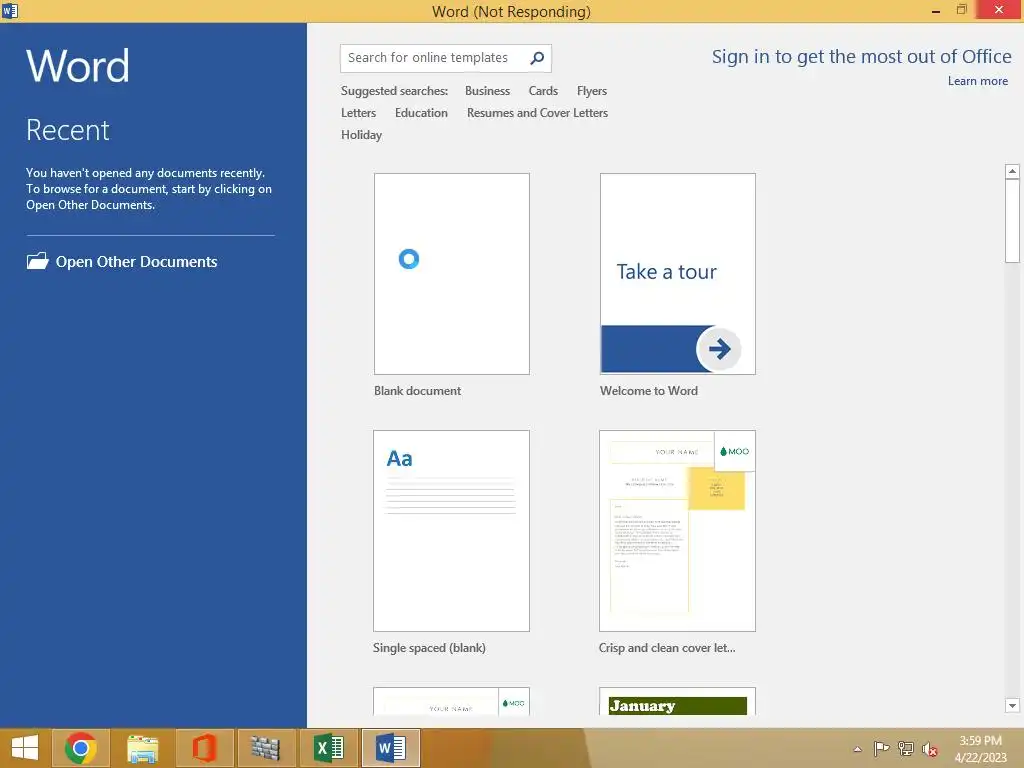Click the vertical scrollbar thumb
The height and width of the screenshot is (768, 1024).
click(1012, 221)
